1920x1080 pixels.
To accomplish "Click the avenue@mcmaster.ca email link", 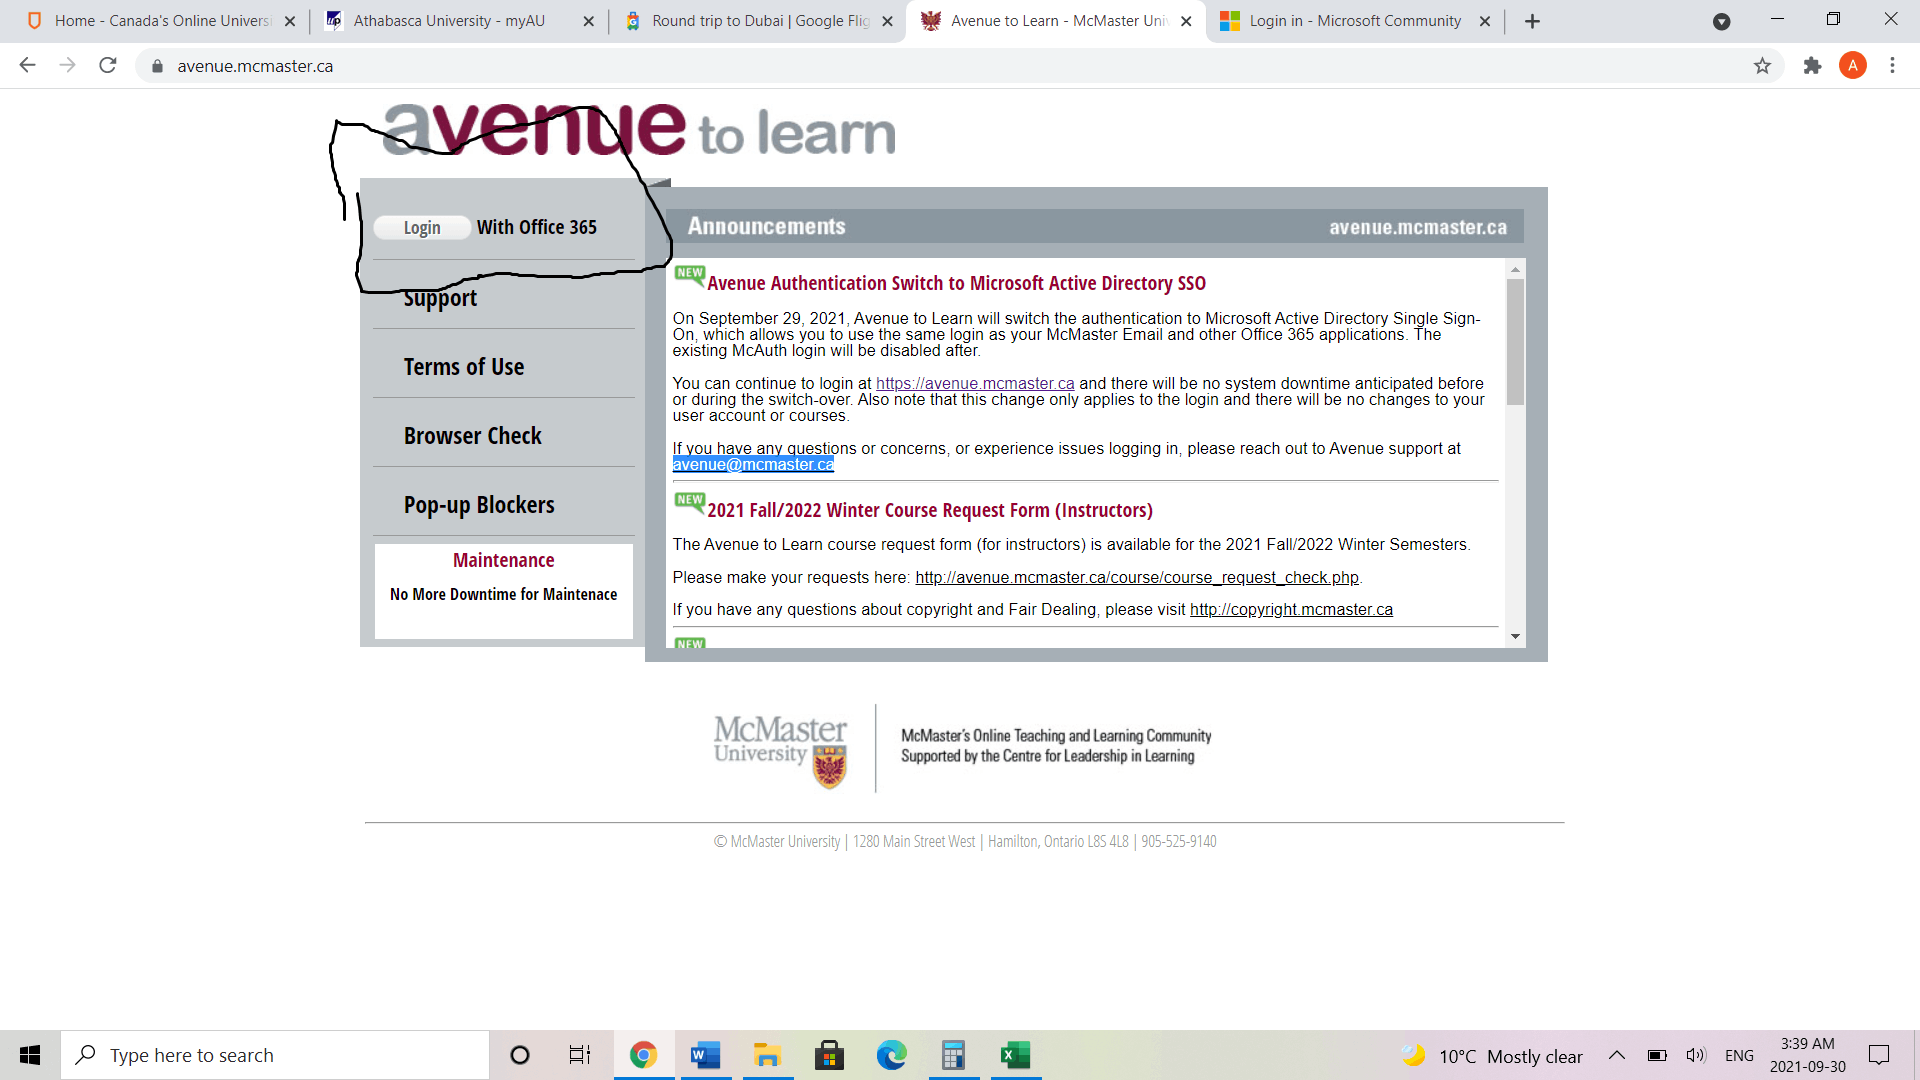I will [753, 465].
